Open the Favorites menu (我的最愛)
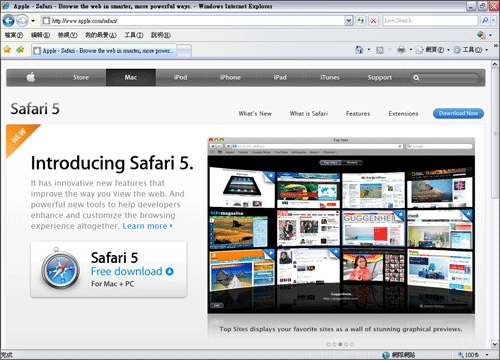The image size is (500, 360). (101, 35)
